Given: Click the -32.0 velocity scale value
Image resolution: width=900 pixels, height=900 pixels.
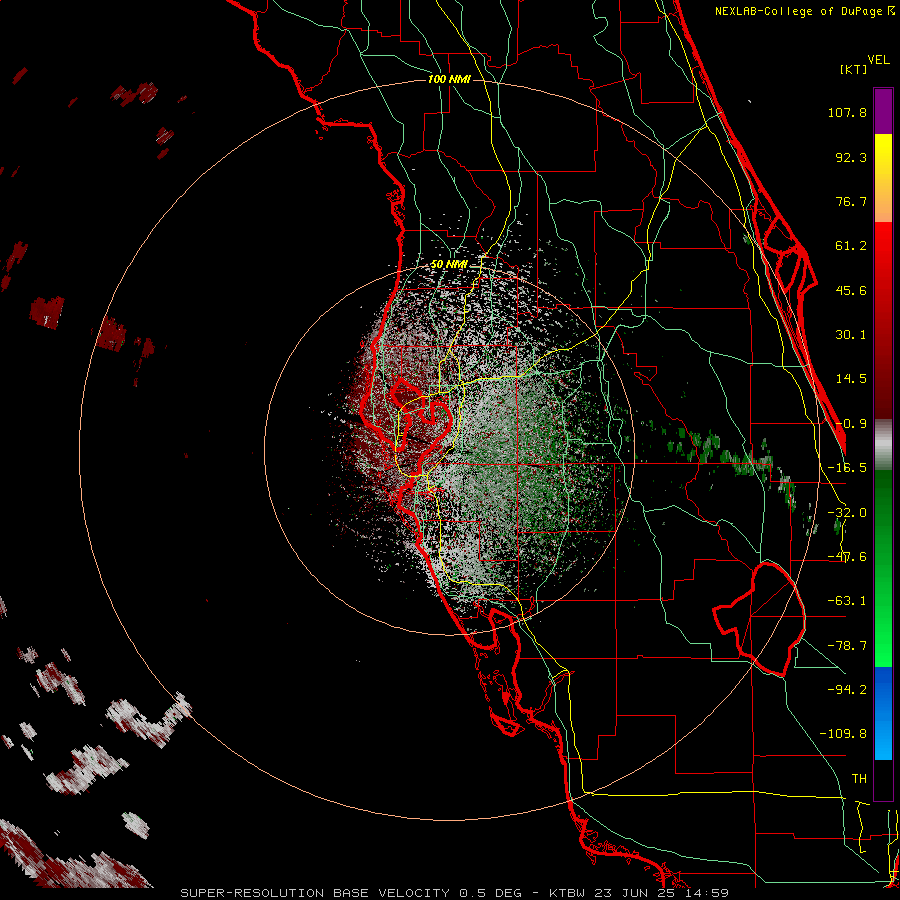Looking at the screenshot, I should click(847, 513).
